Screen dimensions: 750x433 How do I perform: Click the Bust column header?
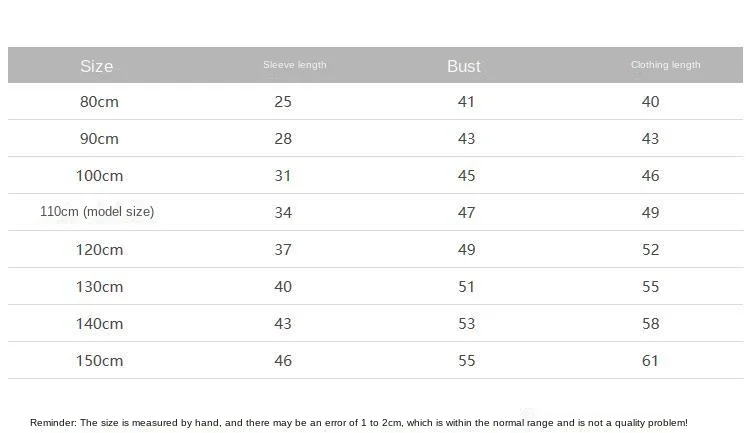click(463, 66)
